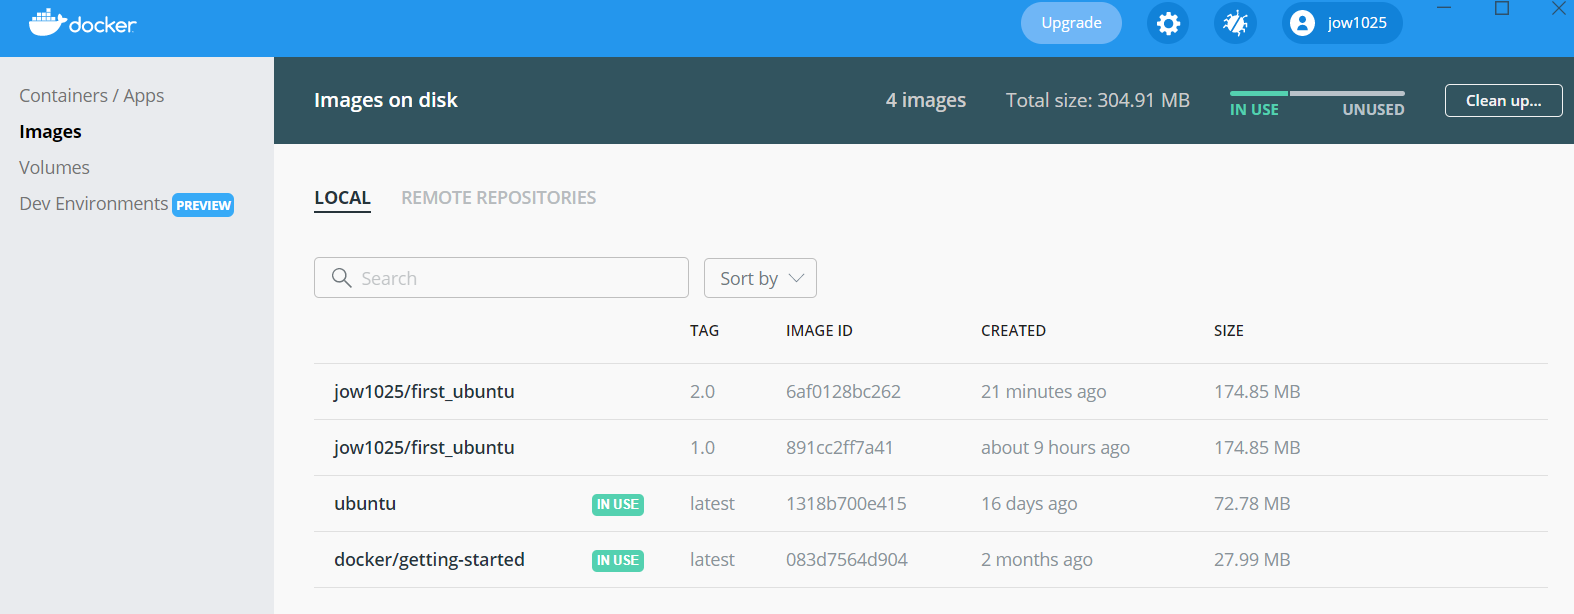Click the 72.78 MB size value
1574x614 pixels.
1252,504
